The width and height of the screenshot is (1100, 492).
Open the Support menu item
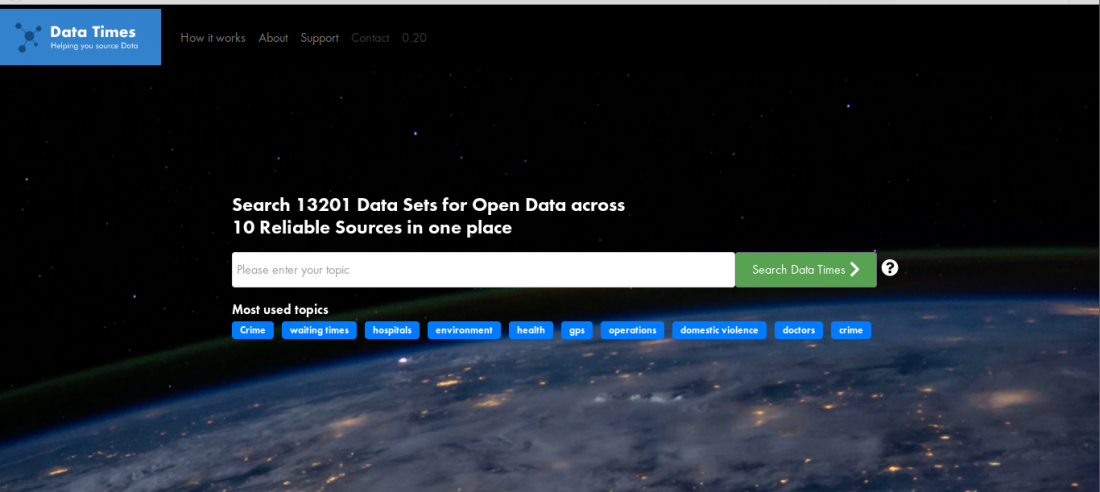click(x=319, y=38)
